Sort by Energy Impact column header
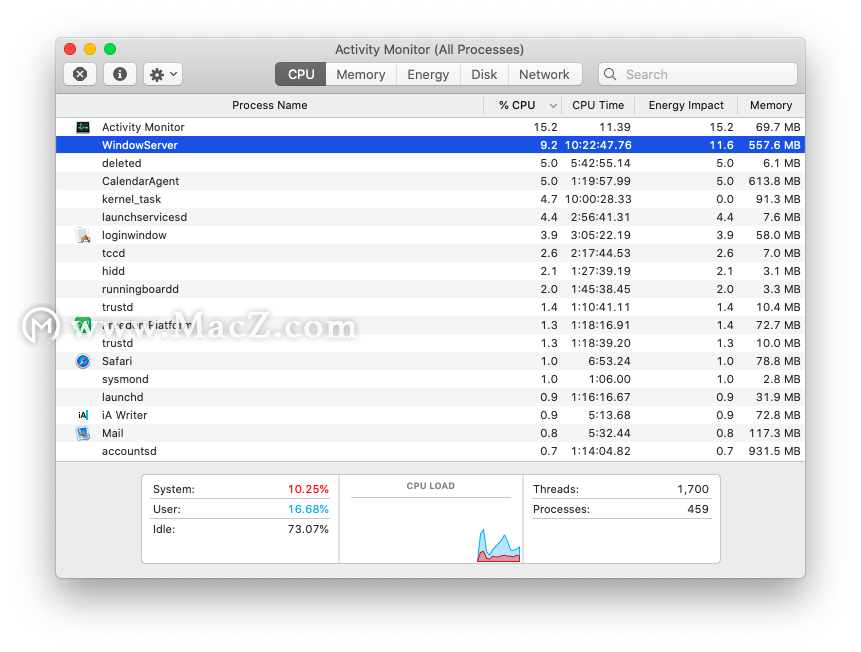The height and width of the screenshot is (652, 861). (686, 105)
